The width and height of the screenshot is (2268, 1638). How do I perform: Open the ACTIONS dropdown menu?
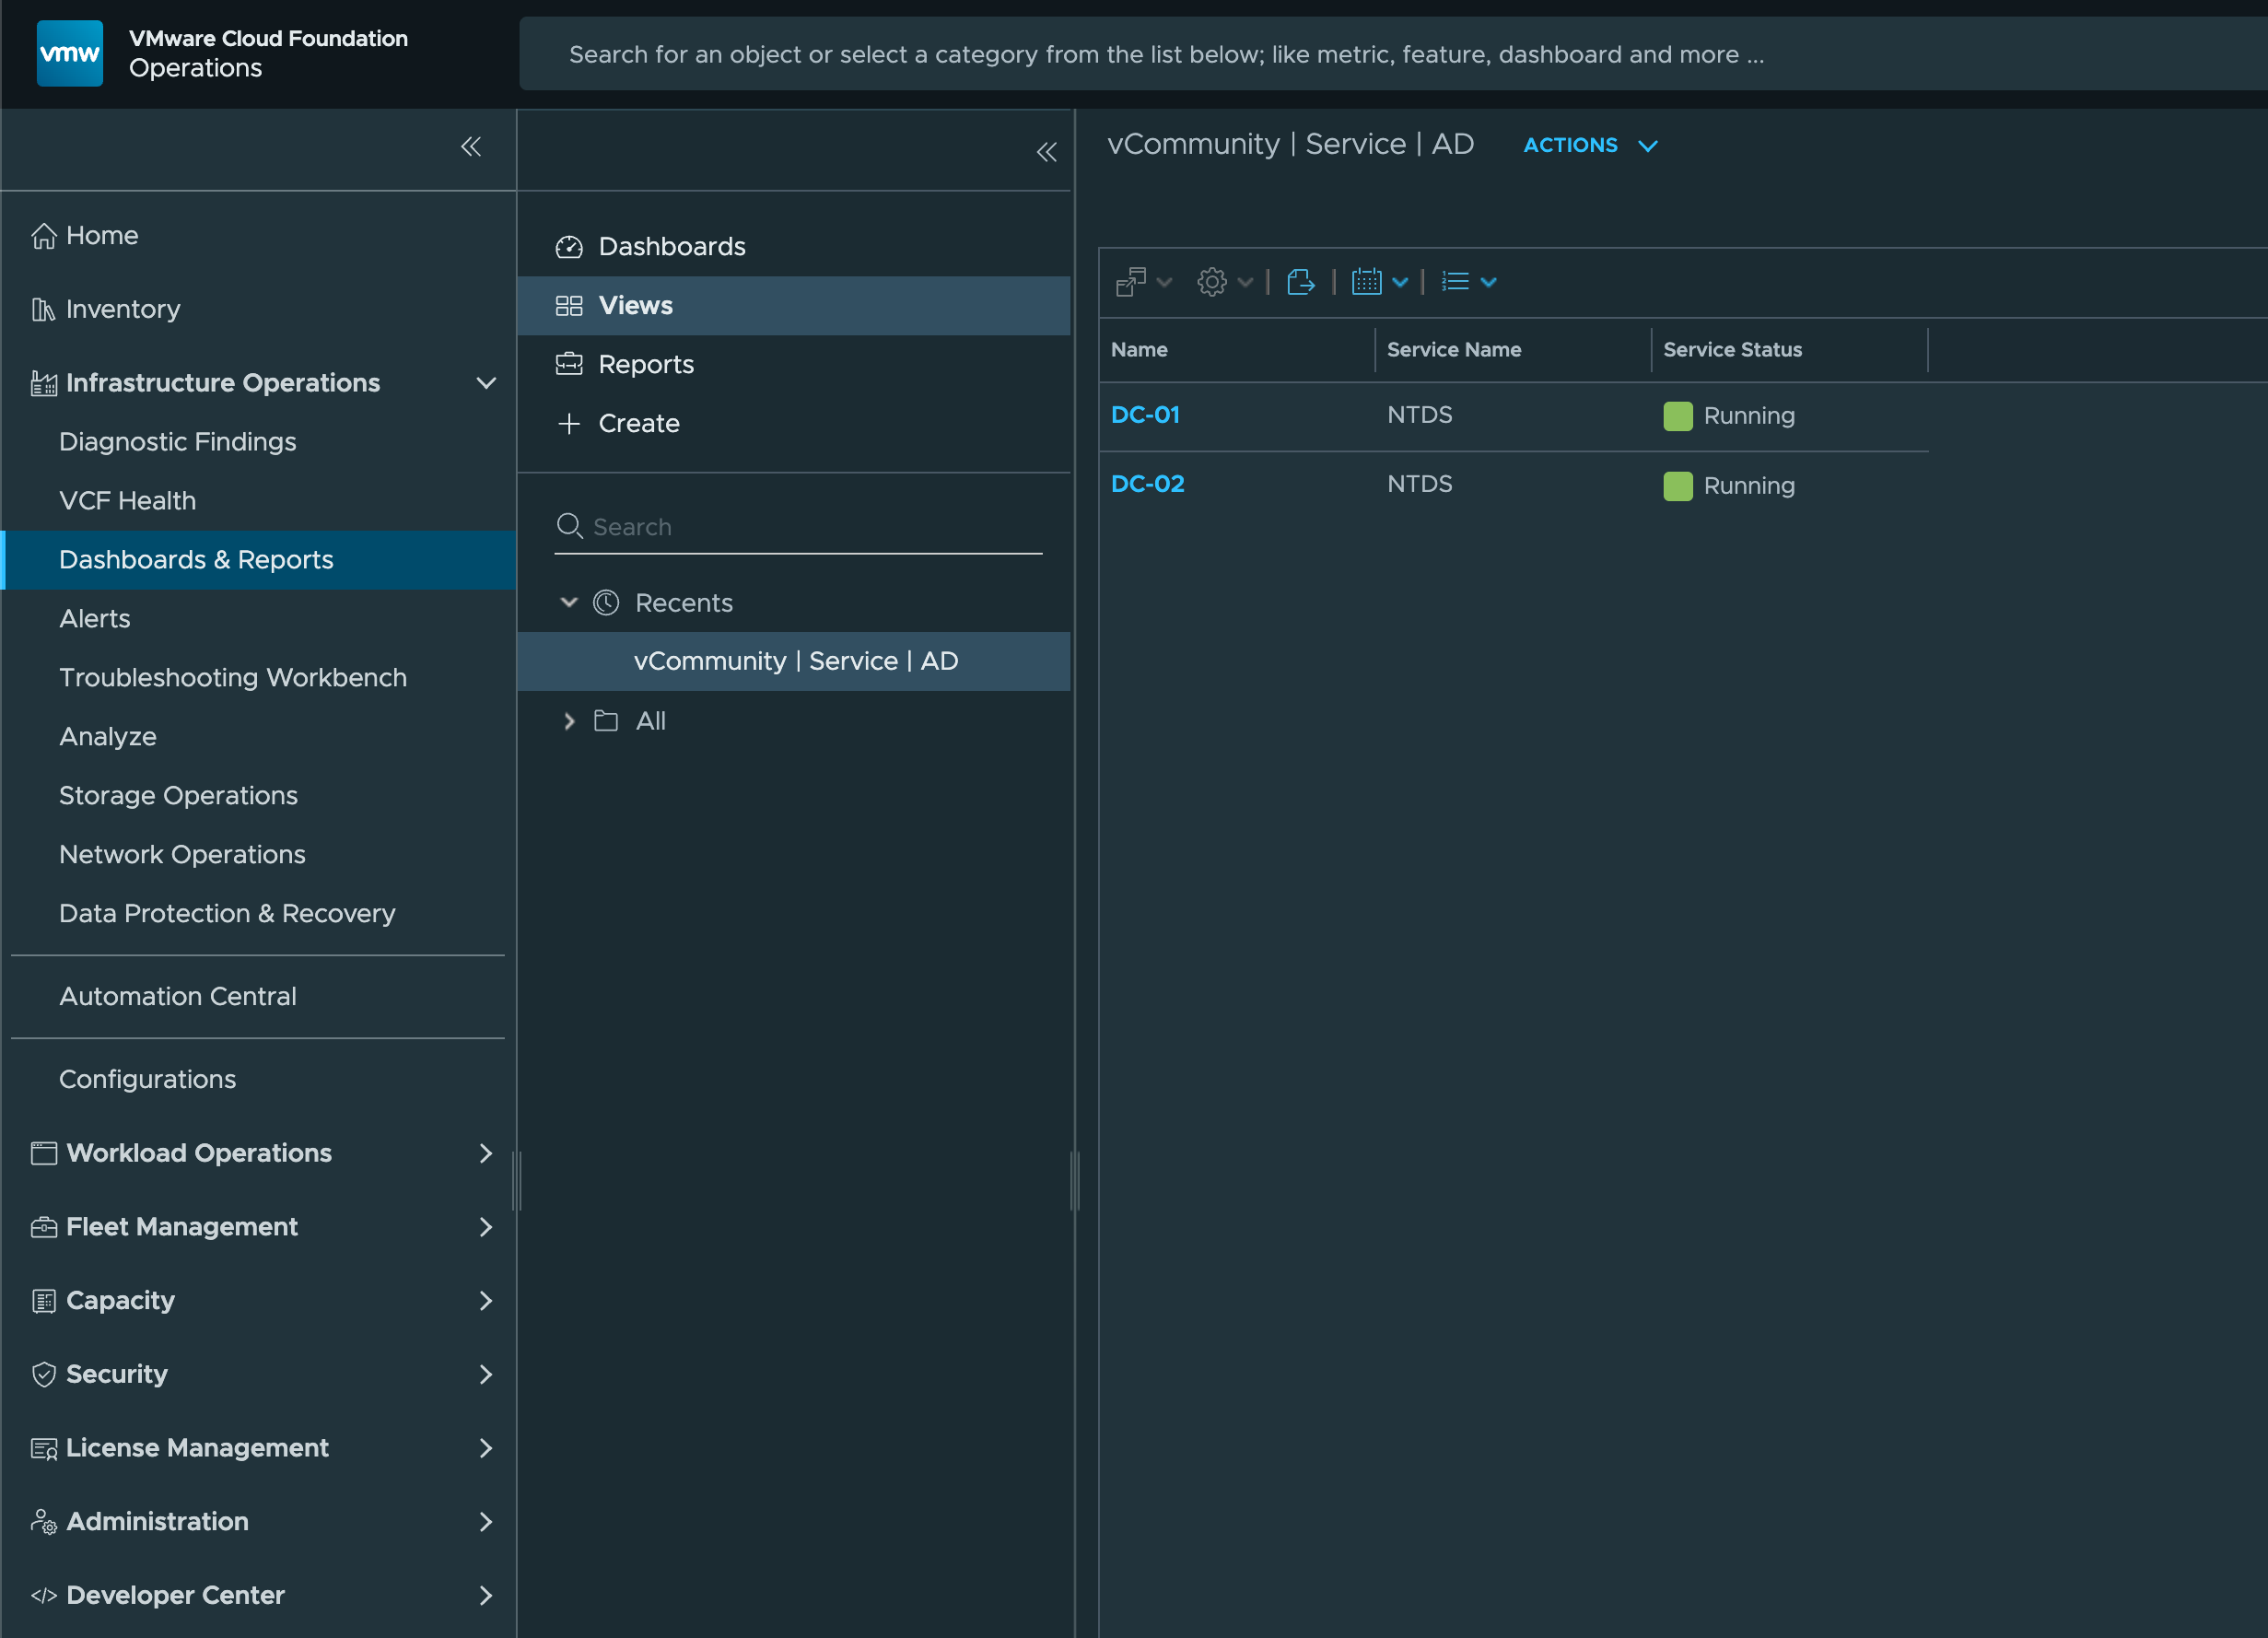(1589, 146)
